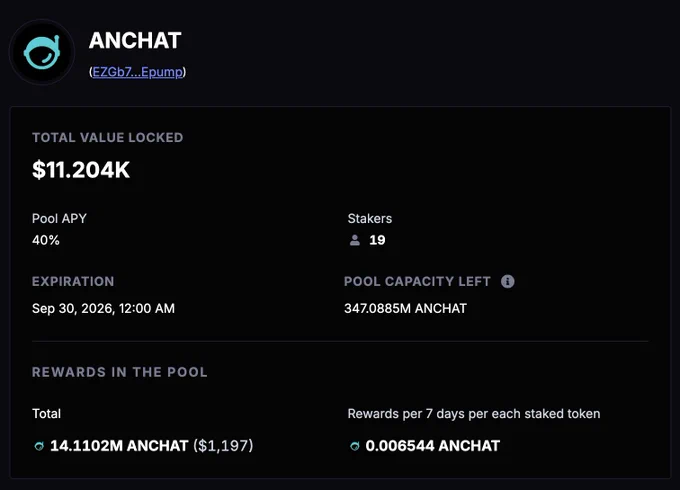Click token icon beside 0.006544 ANCHAT
Image resolution: width=680 pixels, height=490 pixels.
(355, 446)
